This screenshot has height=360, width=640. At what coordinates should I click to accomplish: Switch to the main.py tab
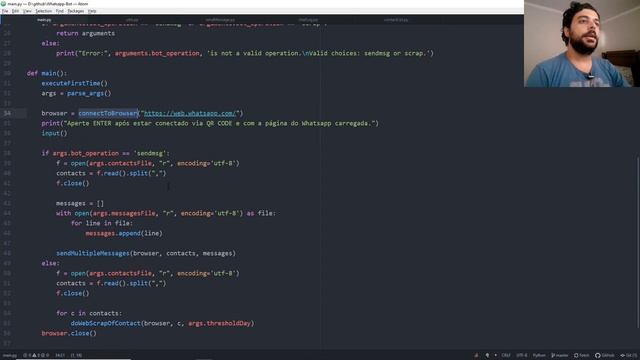tap(44, 20)
